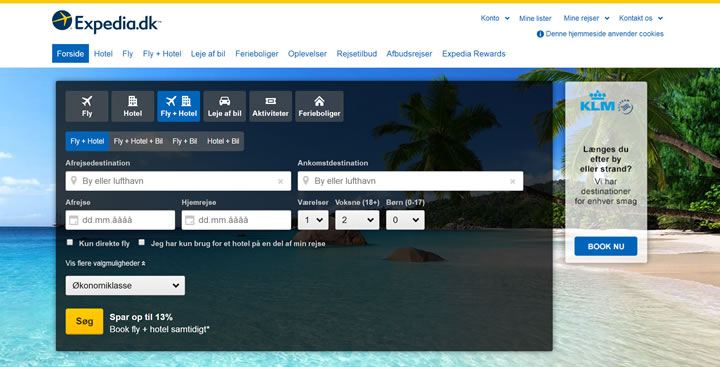Select the Fly airplane icon tab

coord(87,106)
